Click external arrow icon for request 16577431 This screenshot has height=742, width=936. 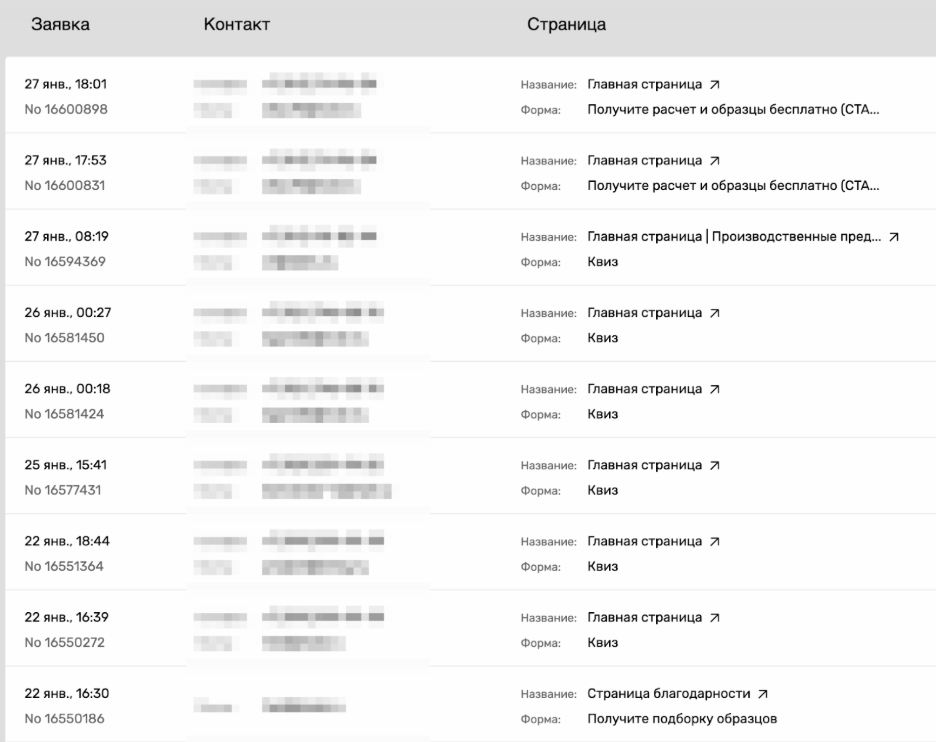coord(714,465)
